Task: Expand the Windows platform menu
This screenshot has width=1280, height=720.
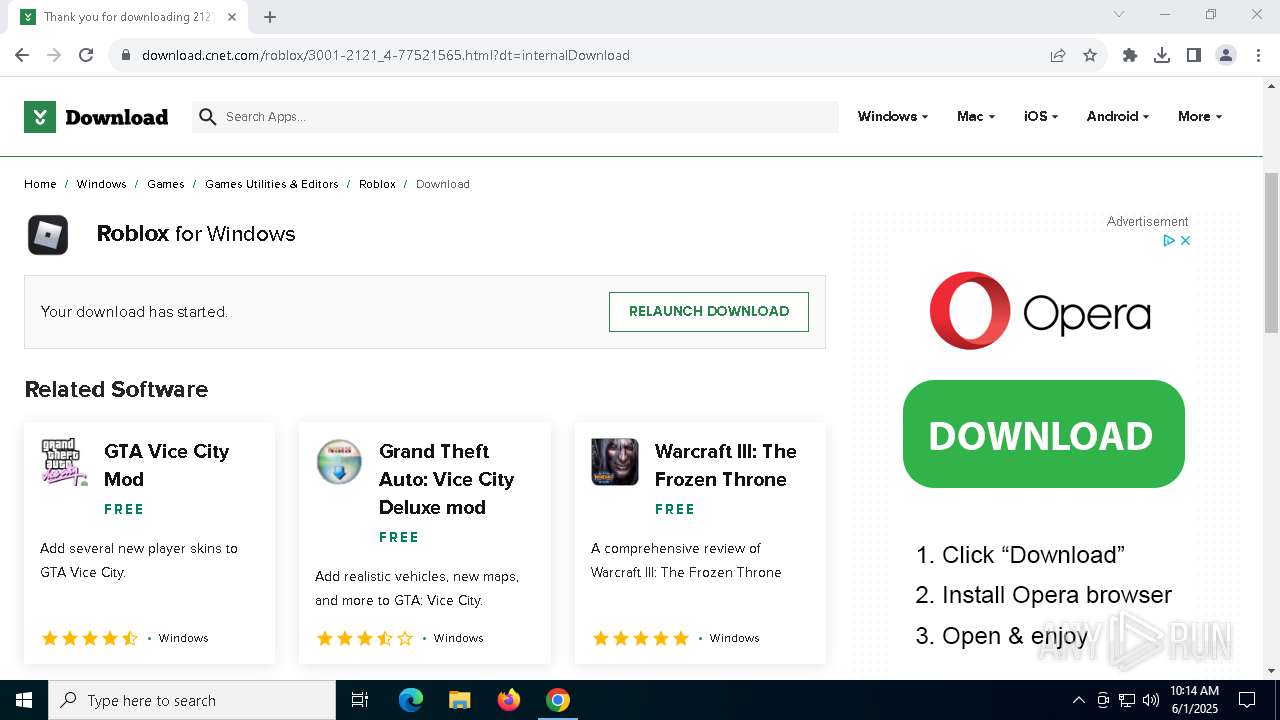Action: pos(893,117)
